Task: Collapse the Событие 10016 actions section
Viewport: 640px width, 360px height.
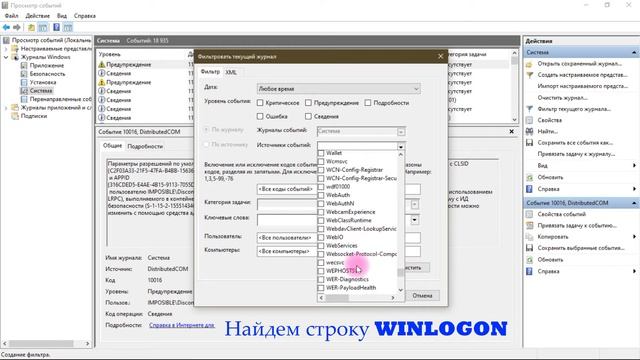Action: (x=634, y=203)
